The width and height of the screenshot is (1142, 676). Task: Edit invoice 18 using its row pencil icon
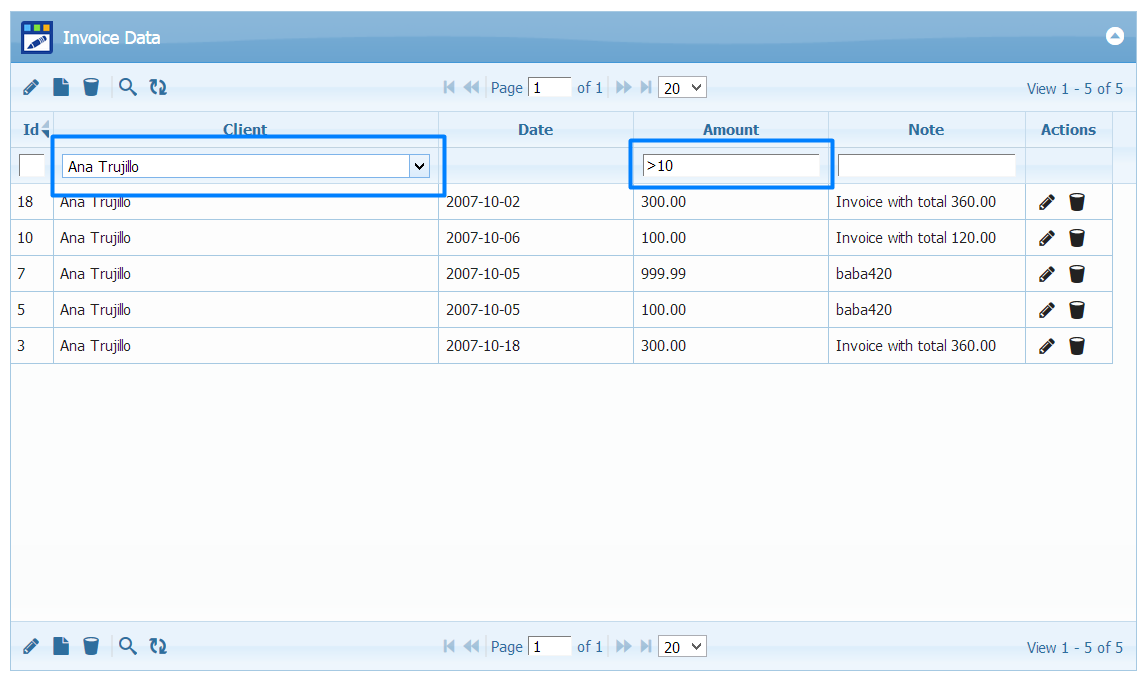tap(1046, 201)
